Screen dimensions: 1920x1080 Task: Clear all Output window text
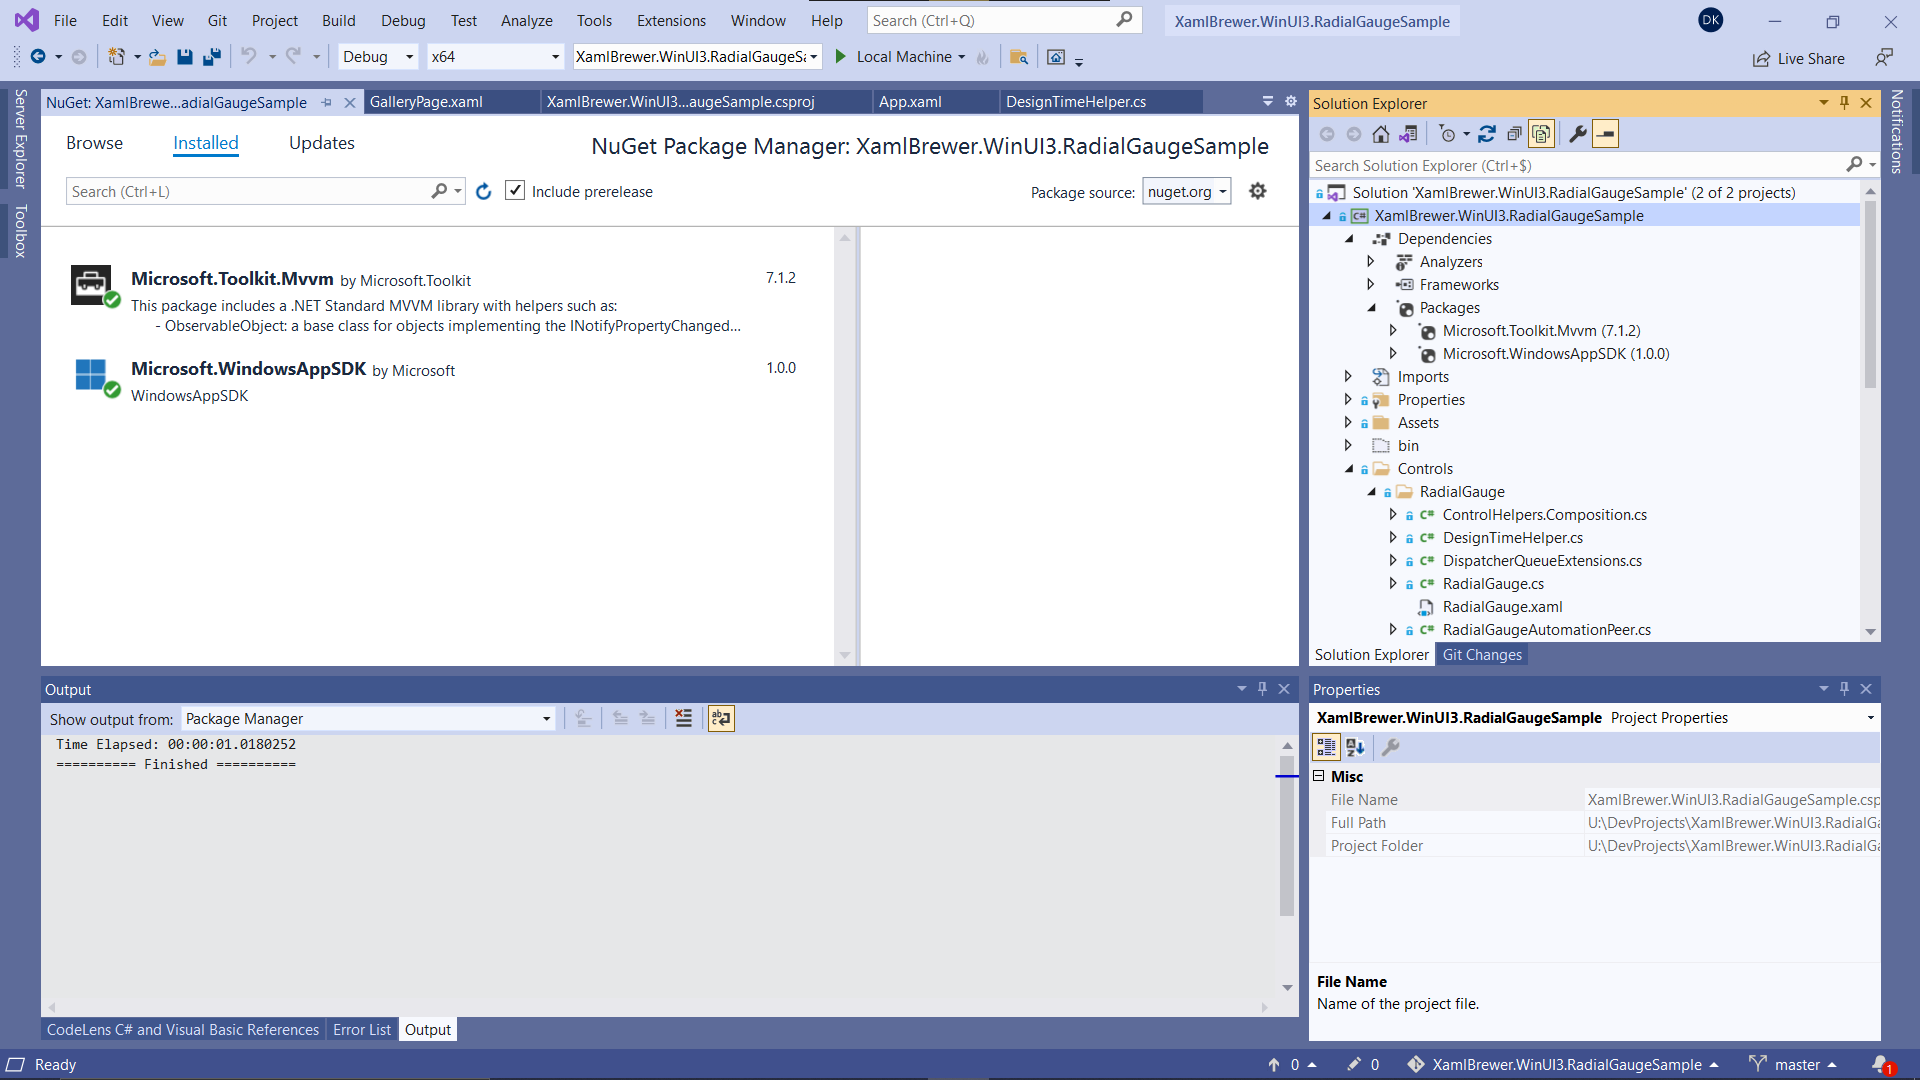(684, 718)
